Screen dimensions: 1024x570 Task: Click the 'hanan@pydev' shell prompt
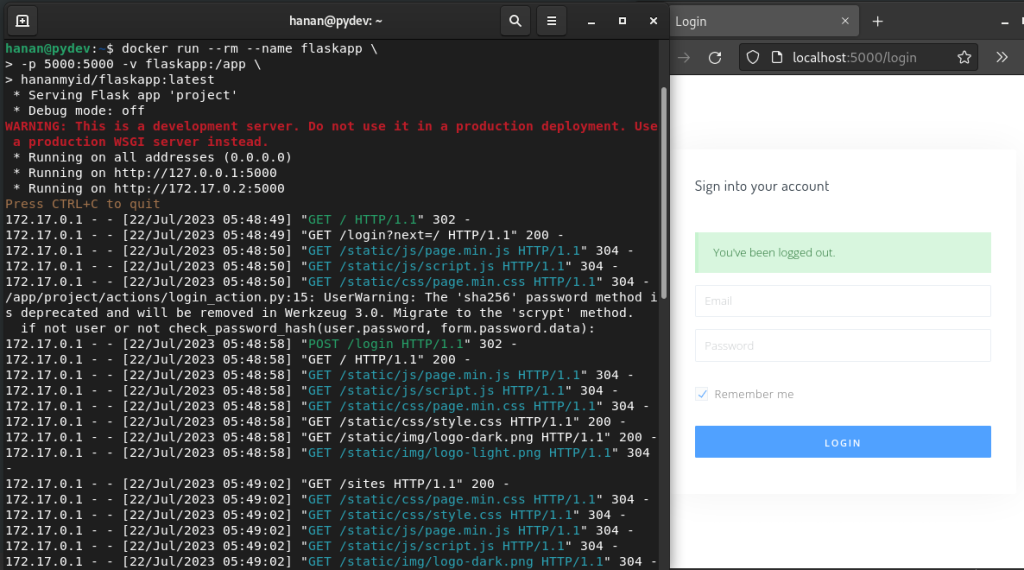[x=48, y=49]
